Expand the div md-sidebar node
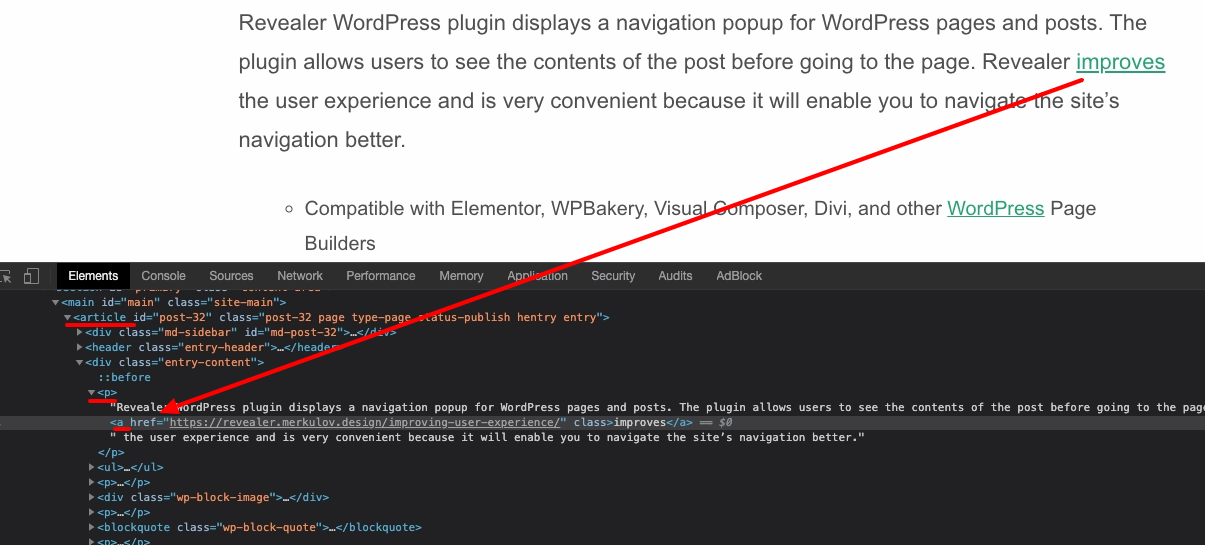This screenshot has height=545, width=1205. coord(80,332)
